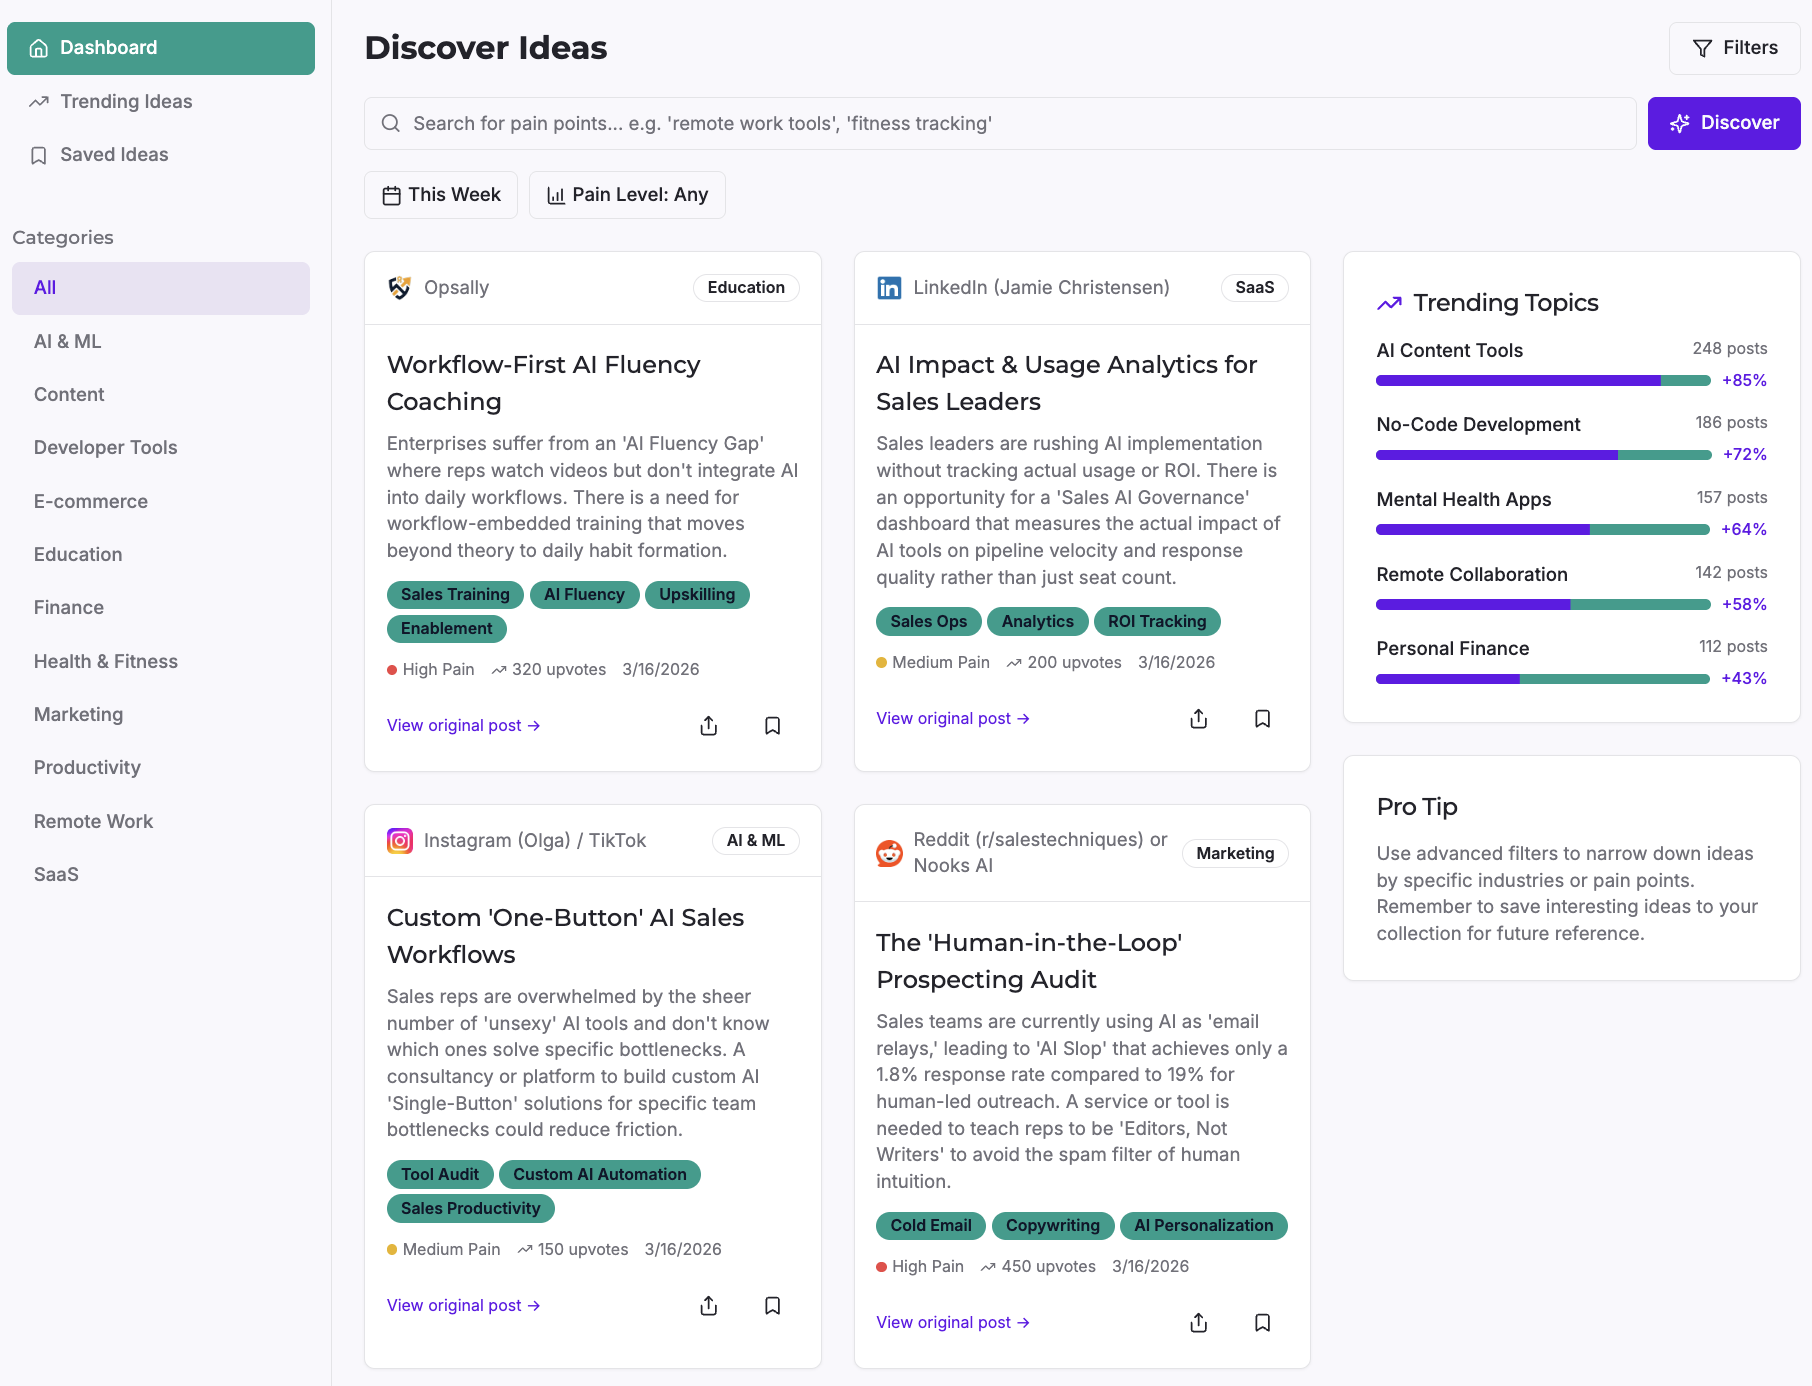Viewport: 1812px width, 1386px height.
Task: Bookmark the Human-in-the-Loop Prospecting Audit card
Action: coord(1262,1323)
